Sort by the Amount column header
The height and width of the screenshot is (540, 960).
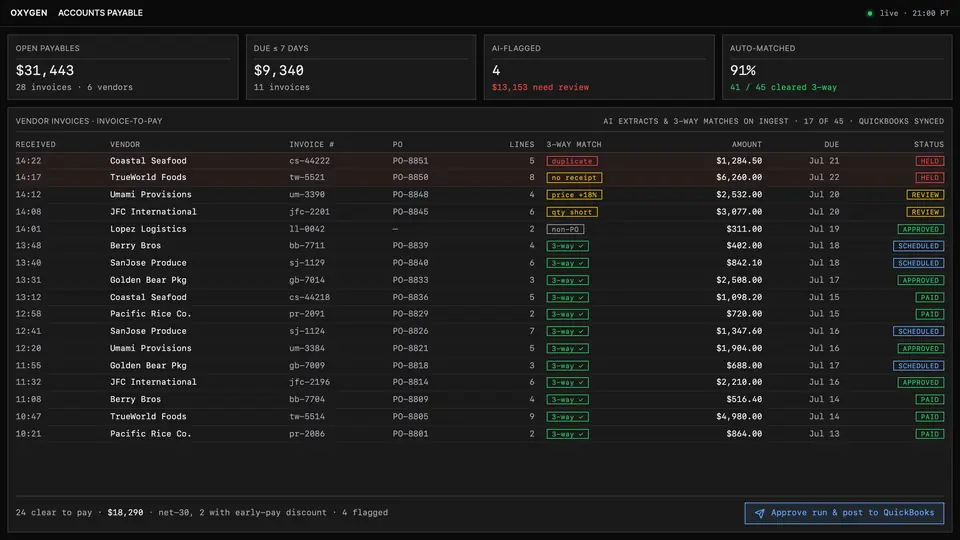click(746, 144)
